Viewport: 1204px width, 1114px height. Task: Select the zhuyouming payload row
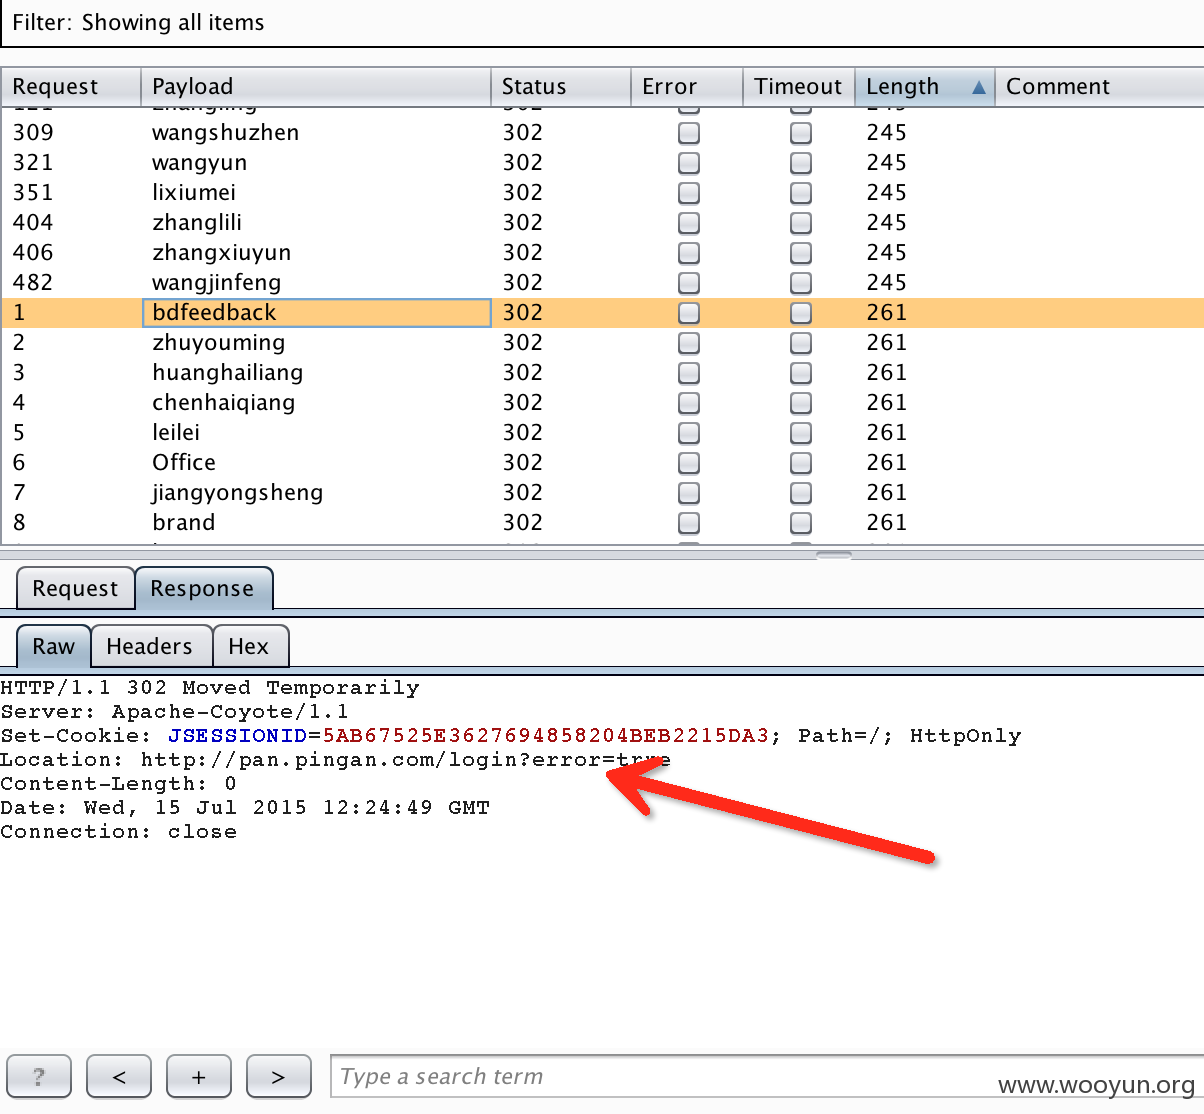(x=602, y=343)
